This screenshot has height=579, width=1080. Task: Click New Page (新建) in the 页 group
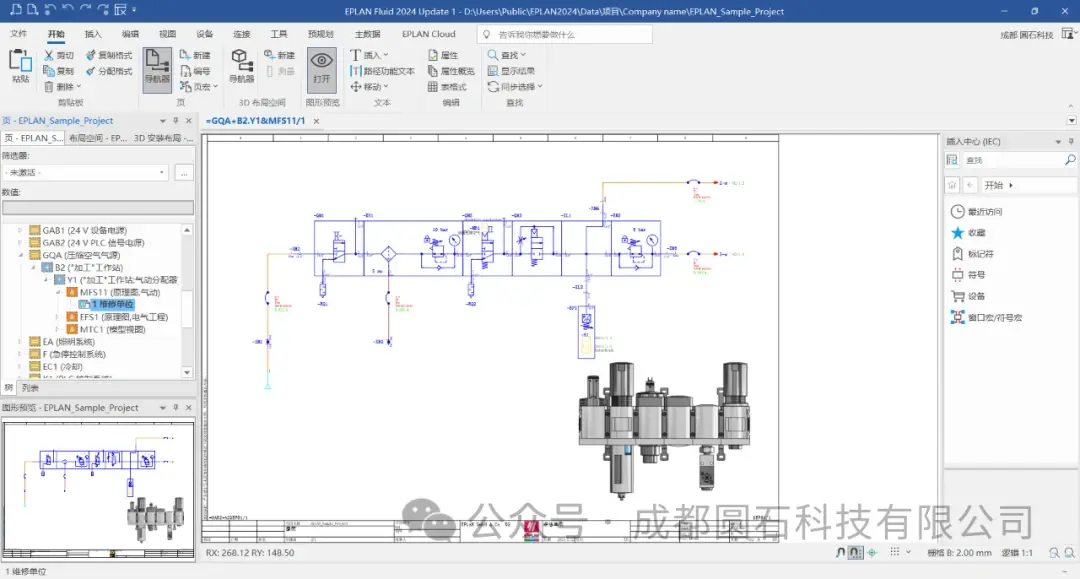(185, 55)
